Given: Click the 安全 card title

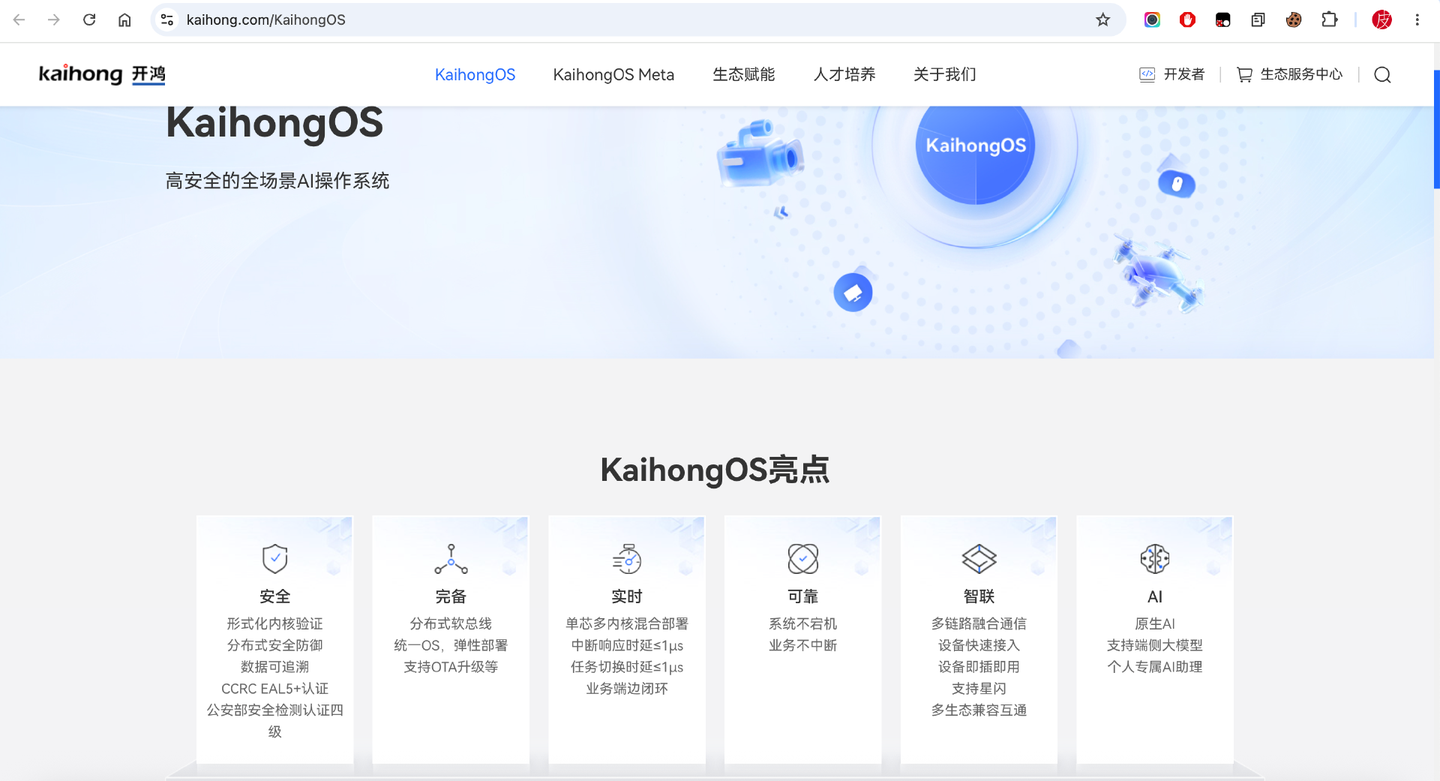Looking at the screenshot, I should 275,596.
